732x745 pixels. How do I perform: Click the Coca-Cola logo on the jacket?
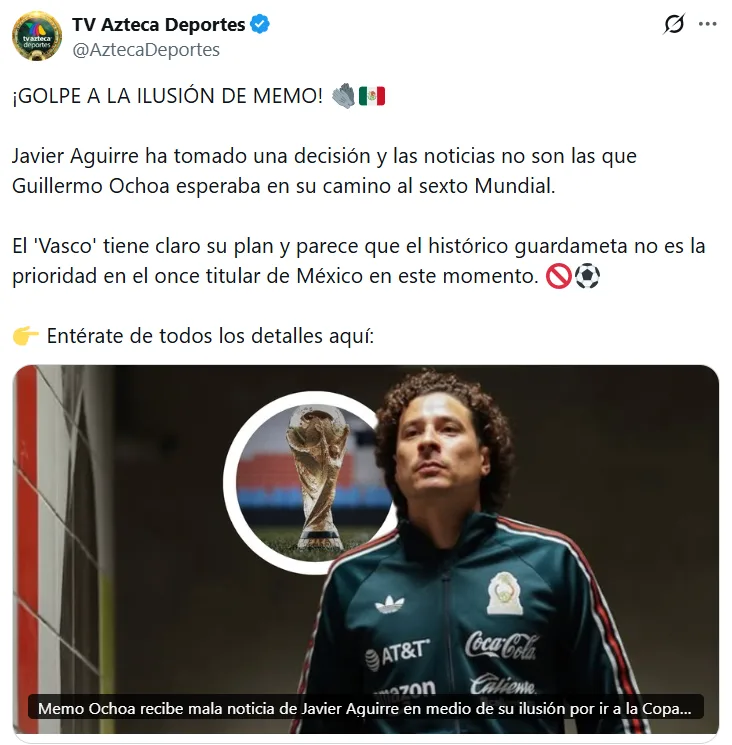pos(502,645)
